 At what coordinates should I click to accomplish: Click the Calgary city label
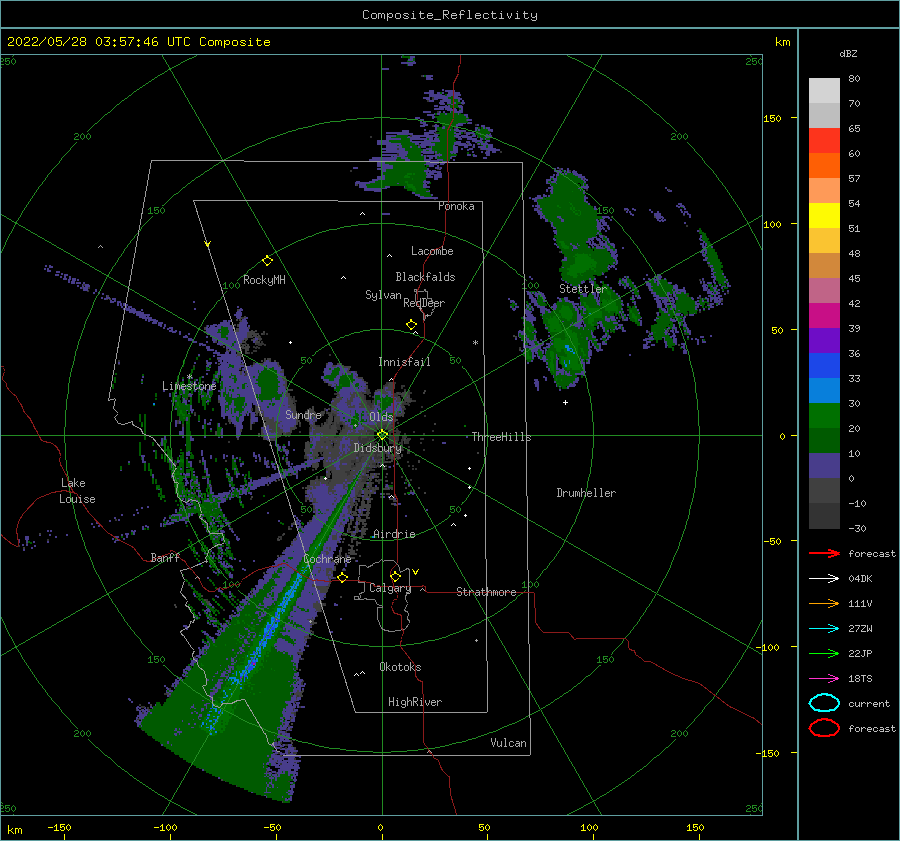pos(390,588)
